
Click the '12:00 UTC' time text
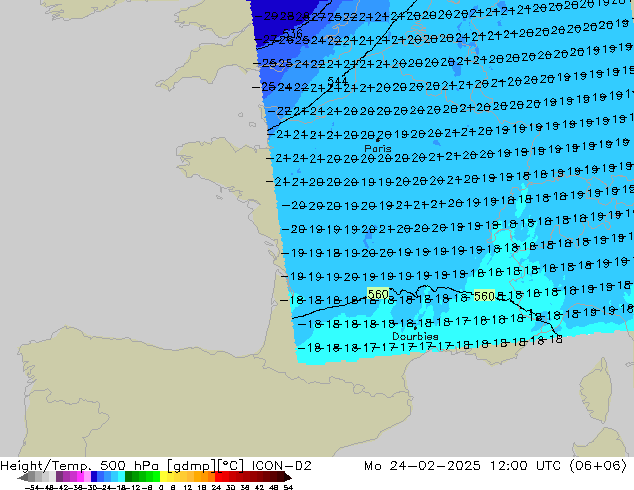(x=525, y=465)
